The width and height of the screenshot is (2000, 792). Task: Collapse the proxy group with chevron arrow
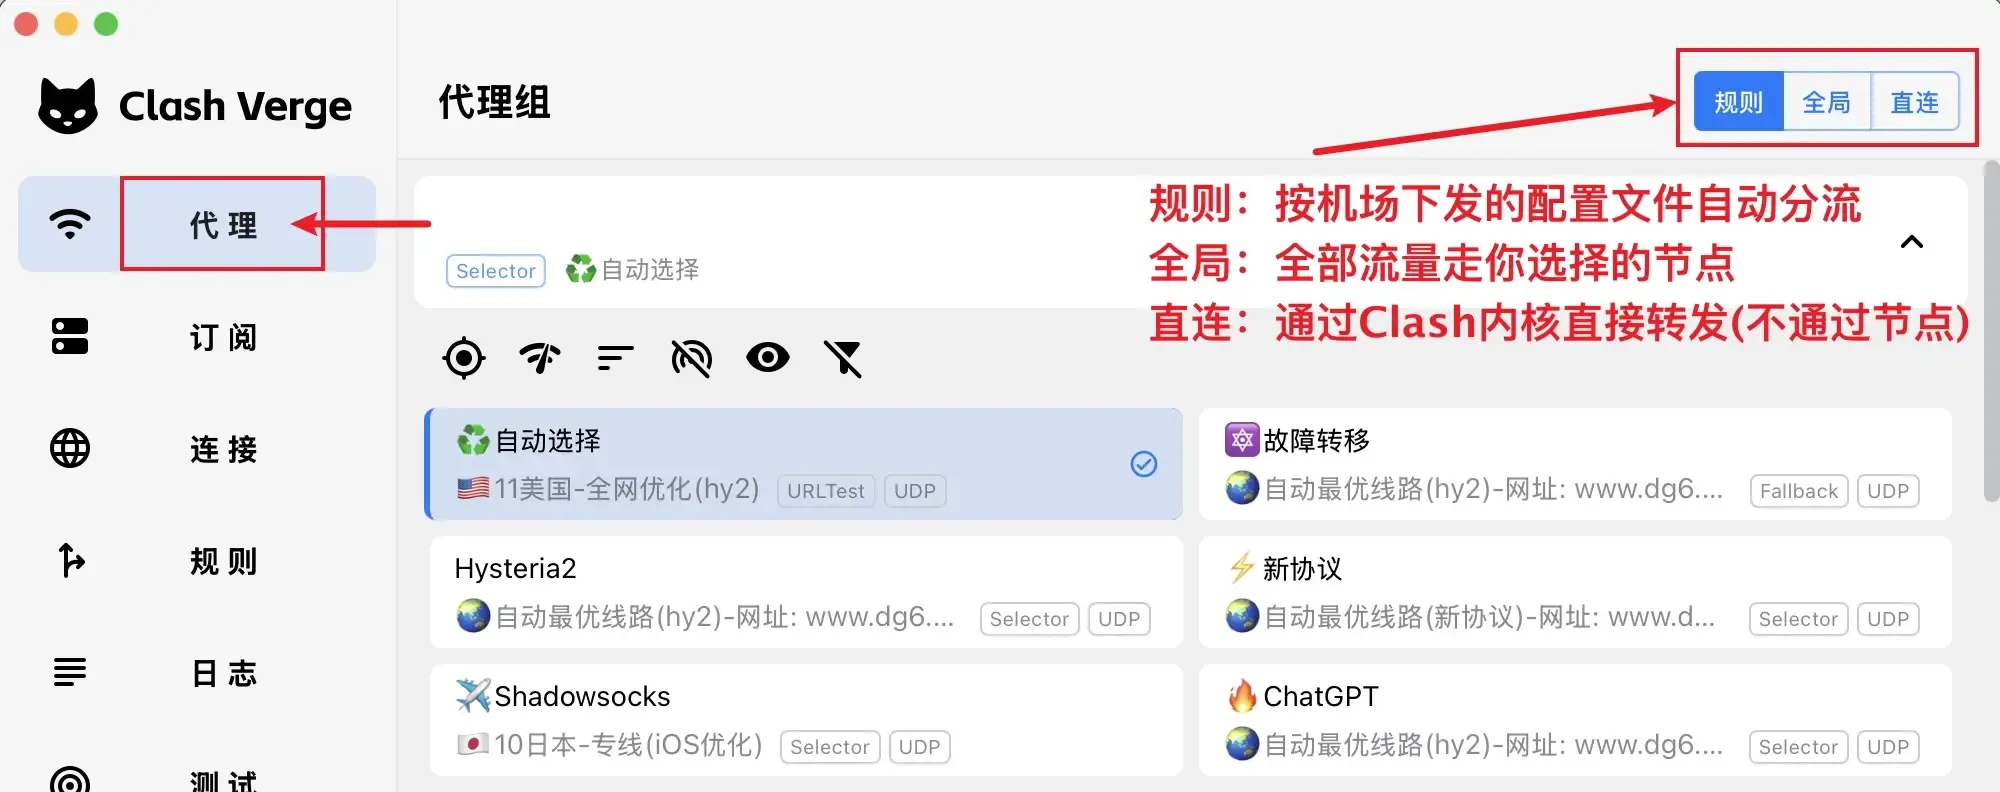point(1911,242)
